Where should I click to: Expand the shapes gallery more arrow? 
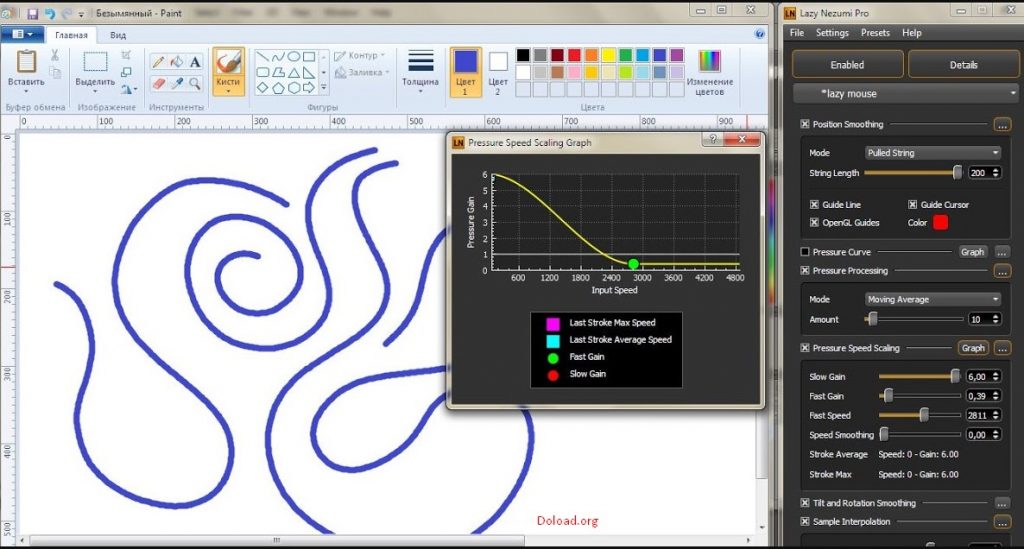324,87
